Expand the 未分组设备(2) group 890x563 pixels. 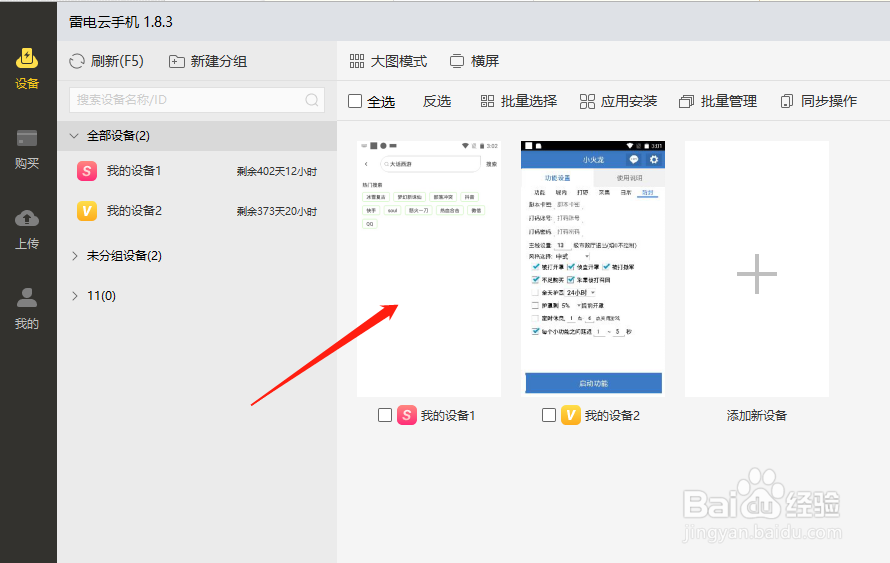point(74,256)
